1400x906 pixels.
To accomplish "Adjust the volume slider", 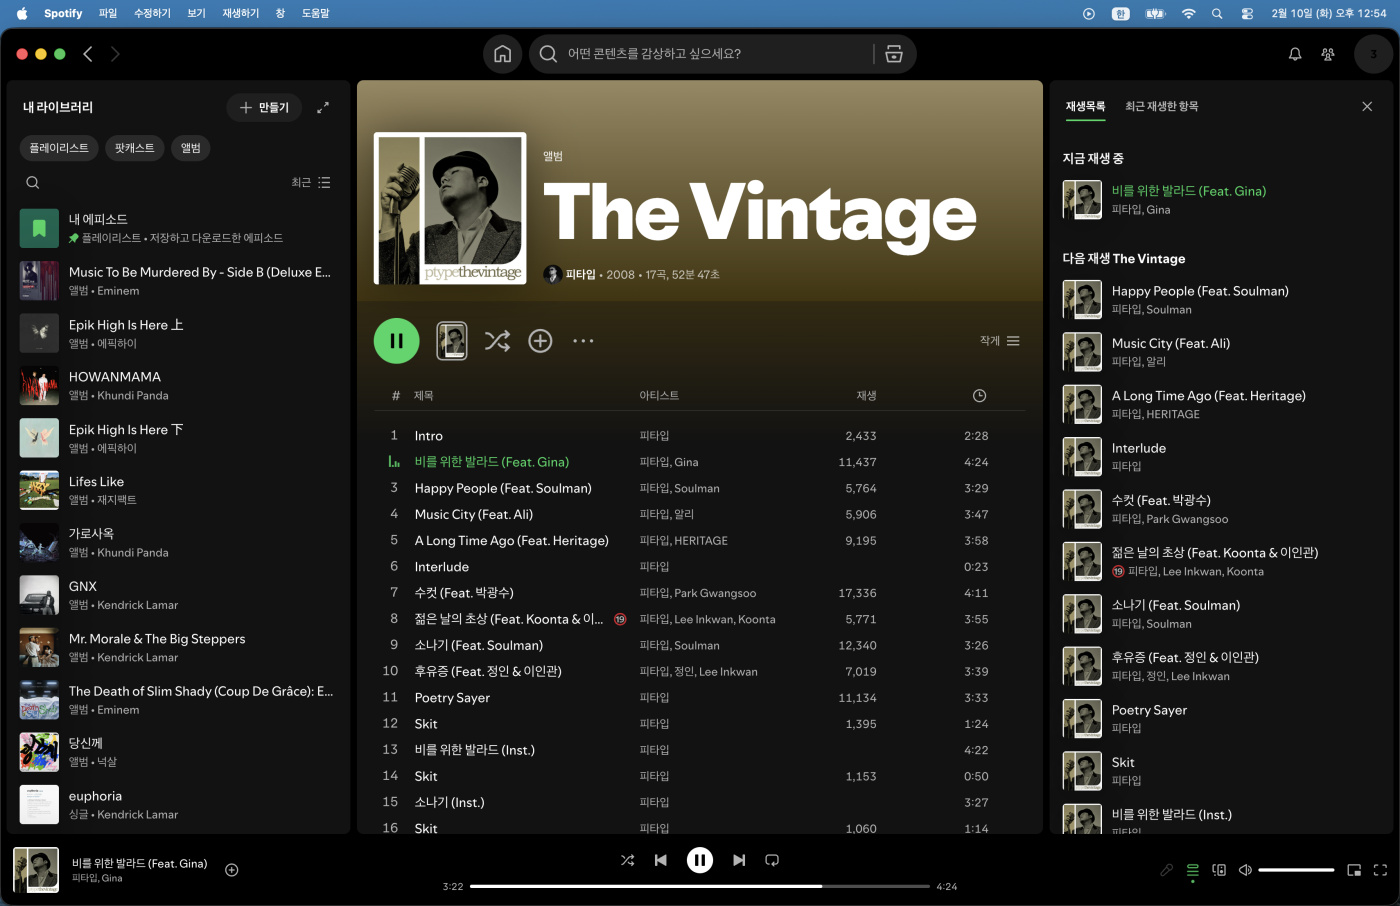I will [x=1295, y=870].
